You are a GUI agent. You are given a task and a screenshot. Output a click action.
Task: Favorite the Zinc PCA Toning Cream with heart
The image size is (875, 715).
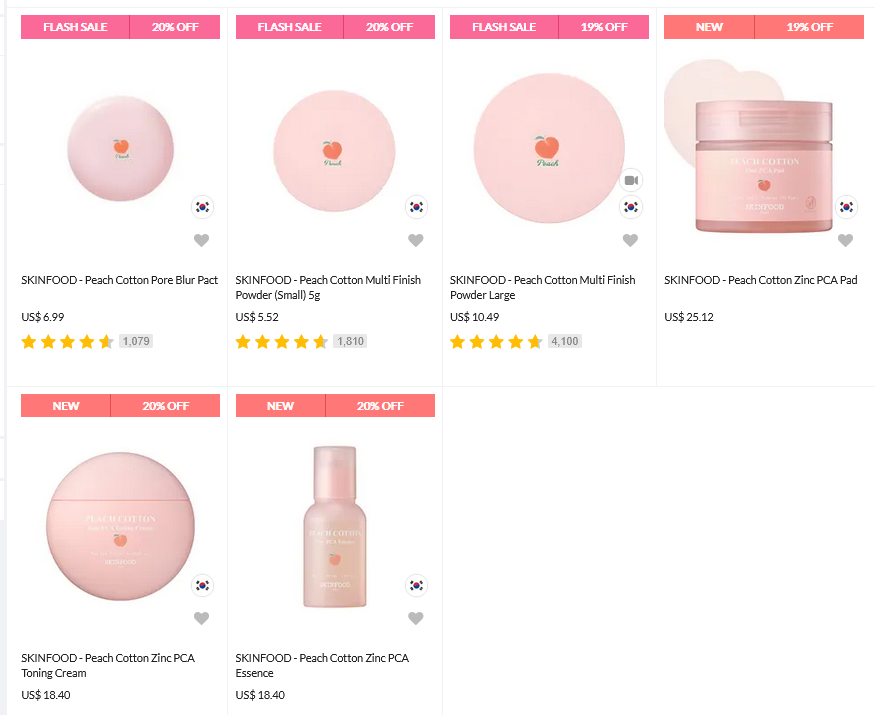201,618
